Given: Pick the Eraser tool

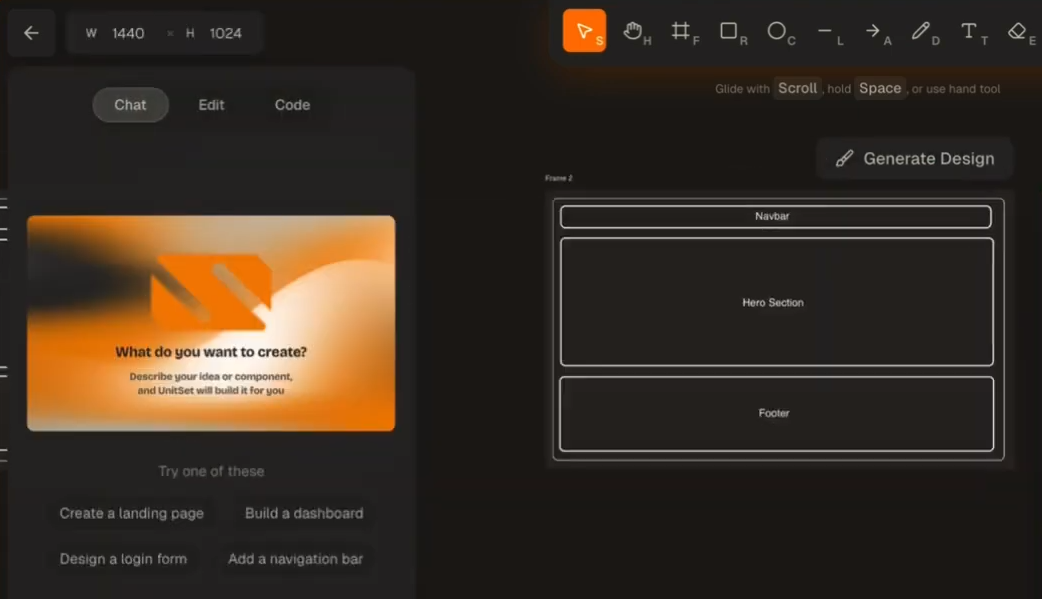Looking at the screenshot, I should (1018, 32).
